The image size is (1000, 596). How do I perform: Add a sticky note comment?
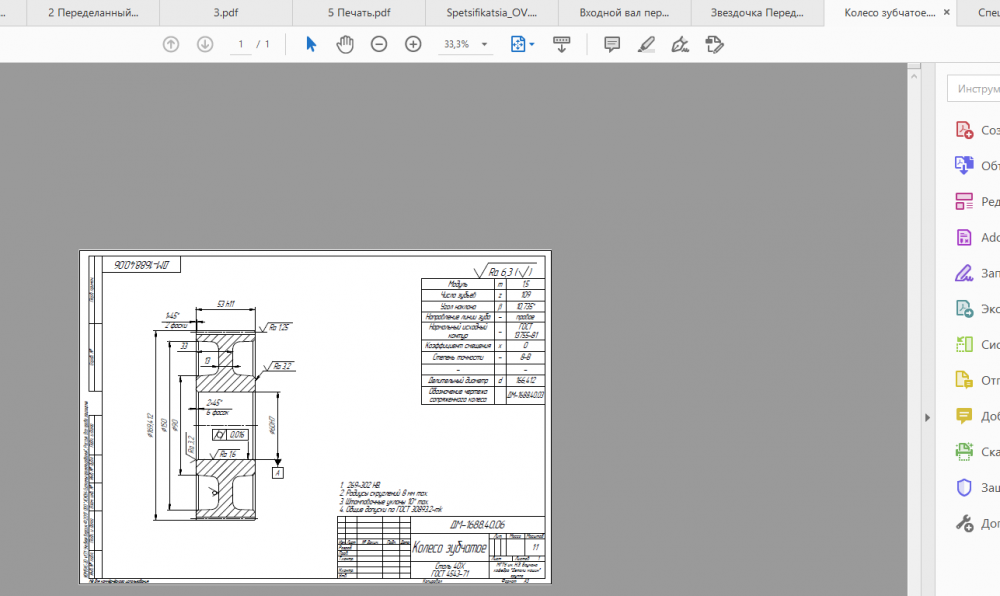[612, 44]
